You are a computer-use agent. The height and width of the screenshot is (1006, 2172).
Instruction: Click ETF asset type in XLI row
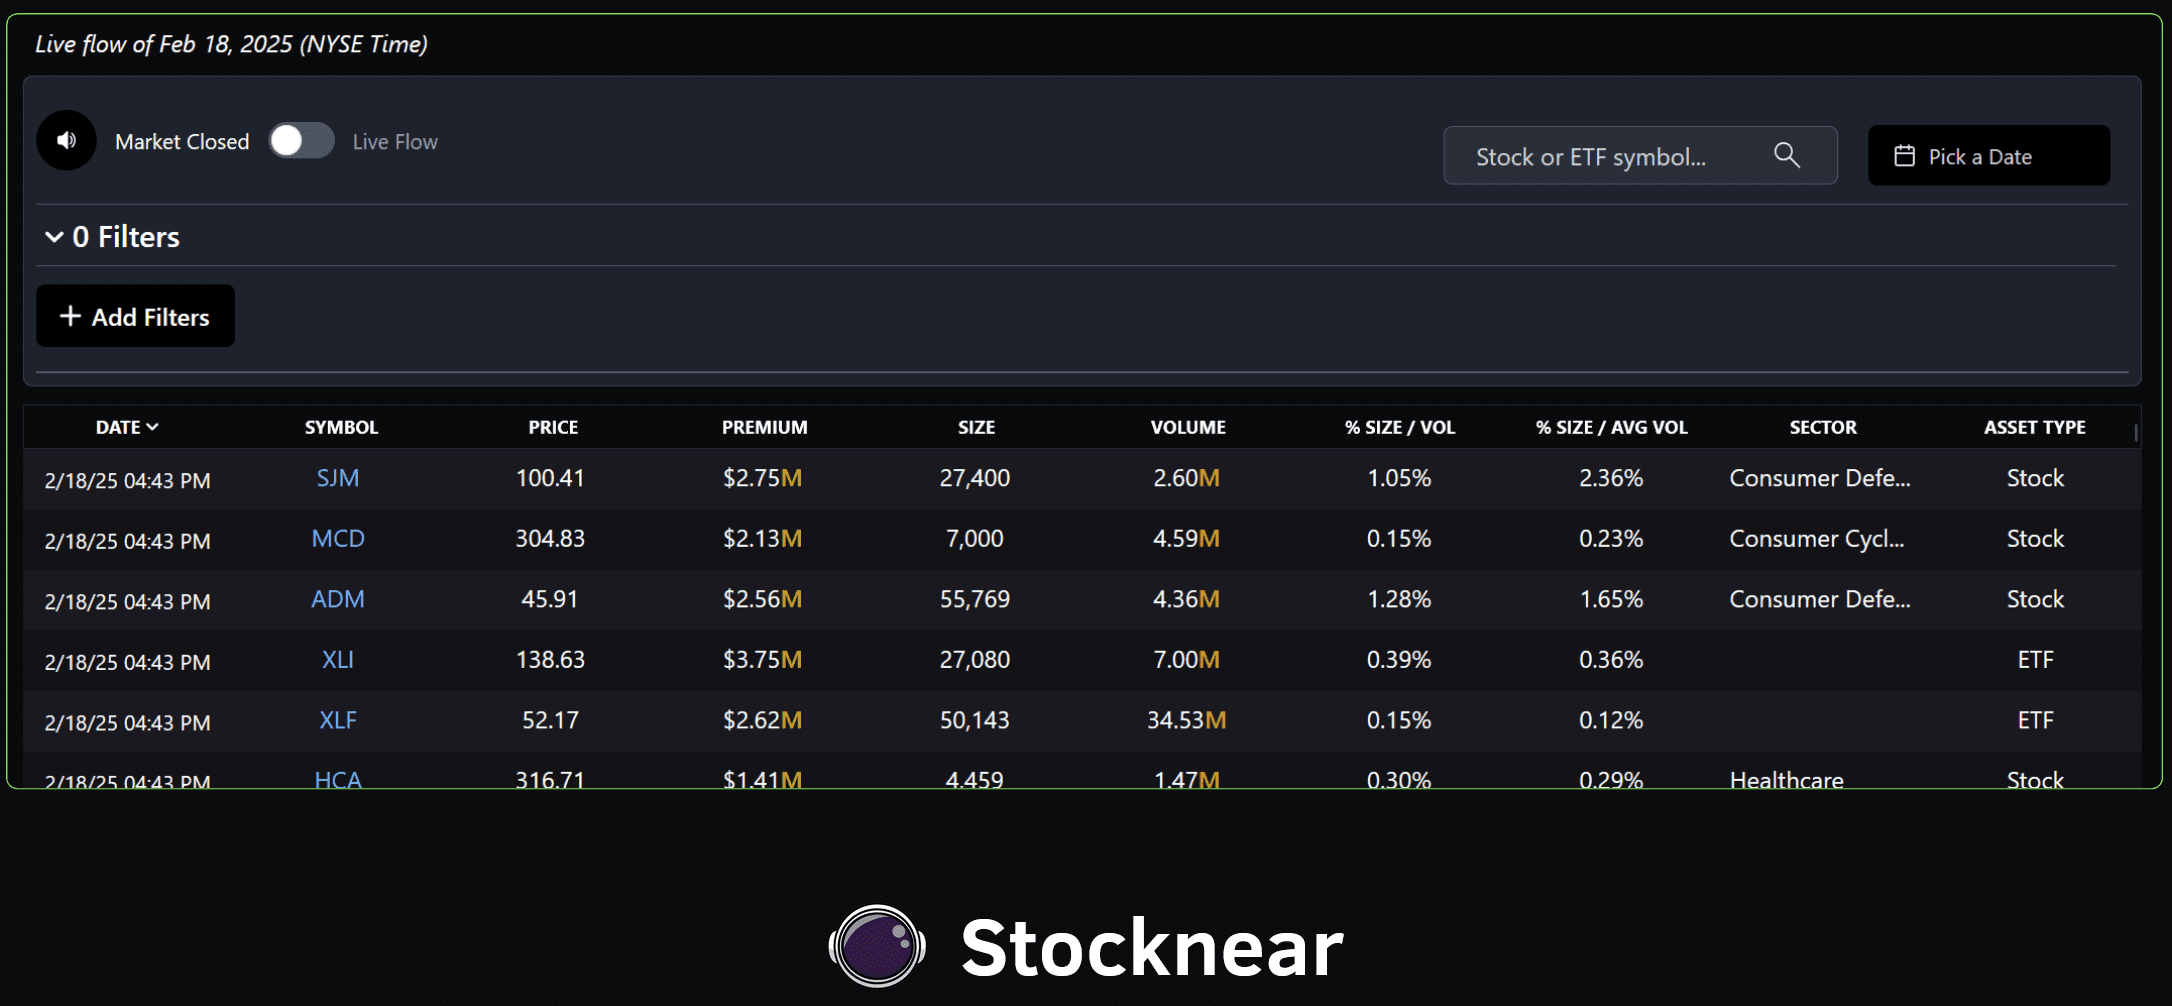(2035, 659)
